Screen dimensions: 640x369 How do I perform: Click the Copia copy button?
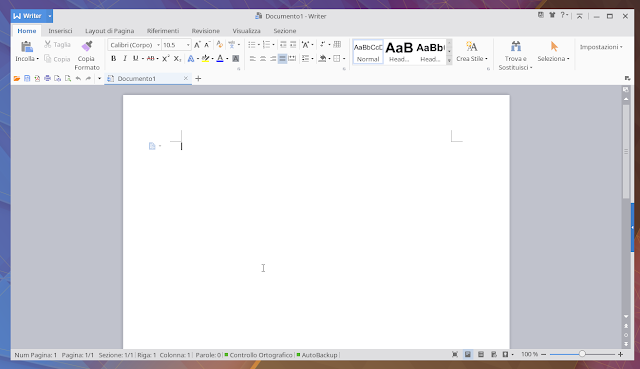(x=57, y=59)
